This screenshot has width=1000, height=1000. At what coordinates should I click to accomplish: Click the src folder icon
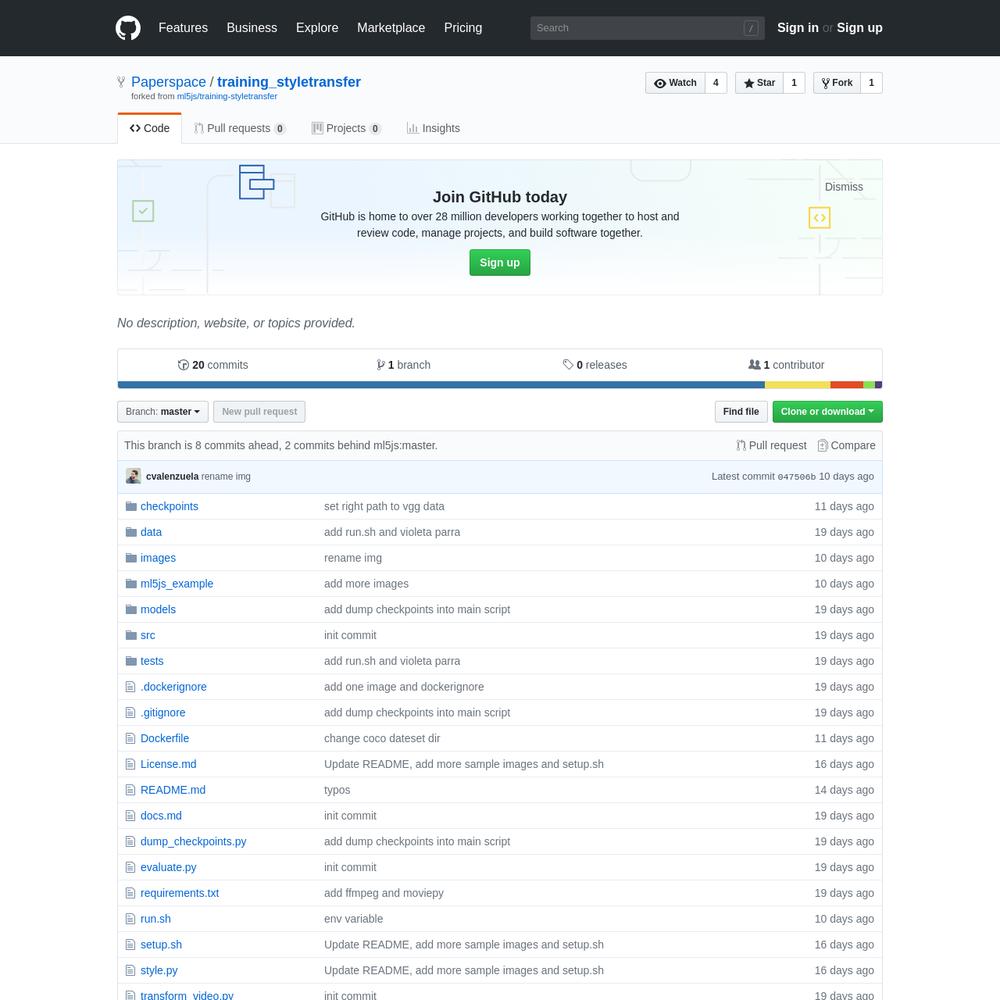(x=131, y=635)
